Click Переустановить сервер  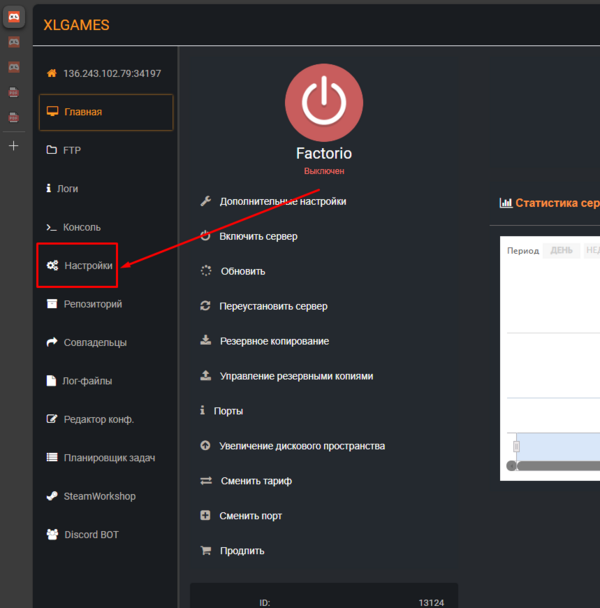pos(273,306)
